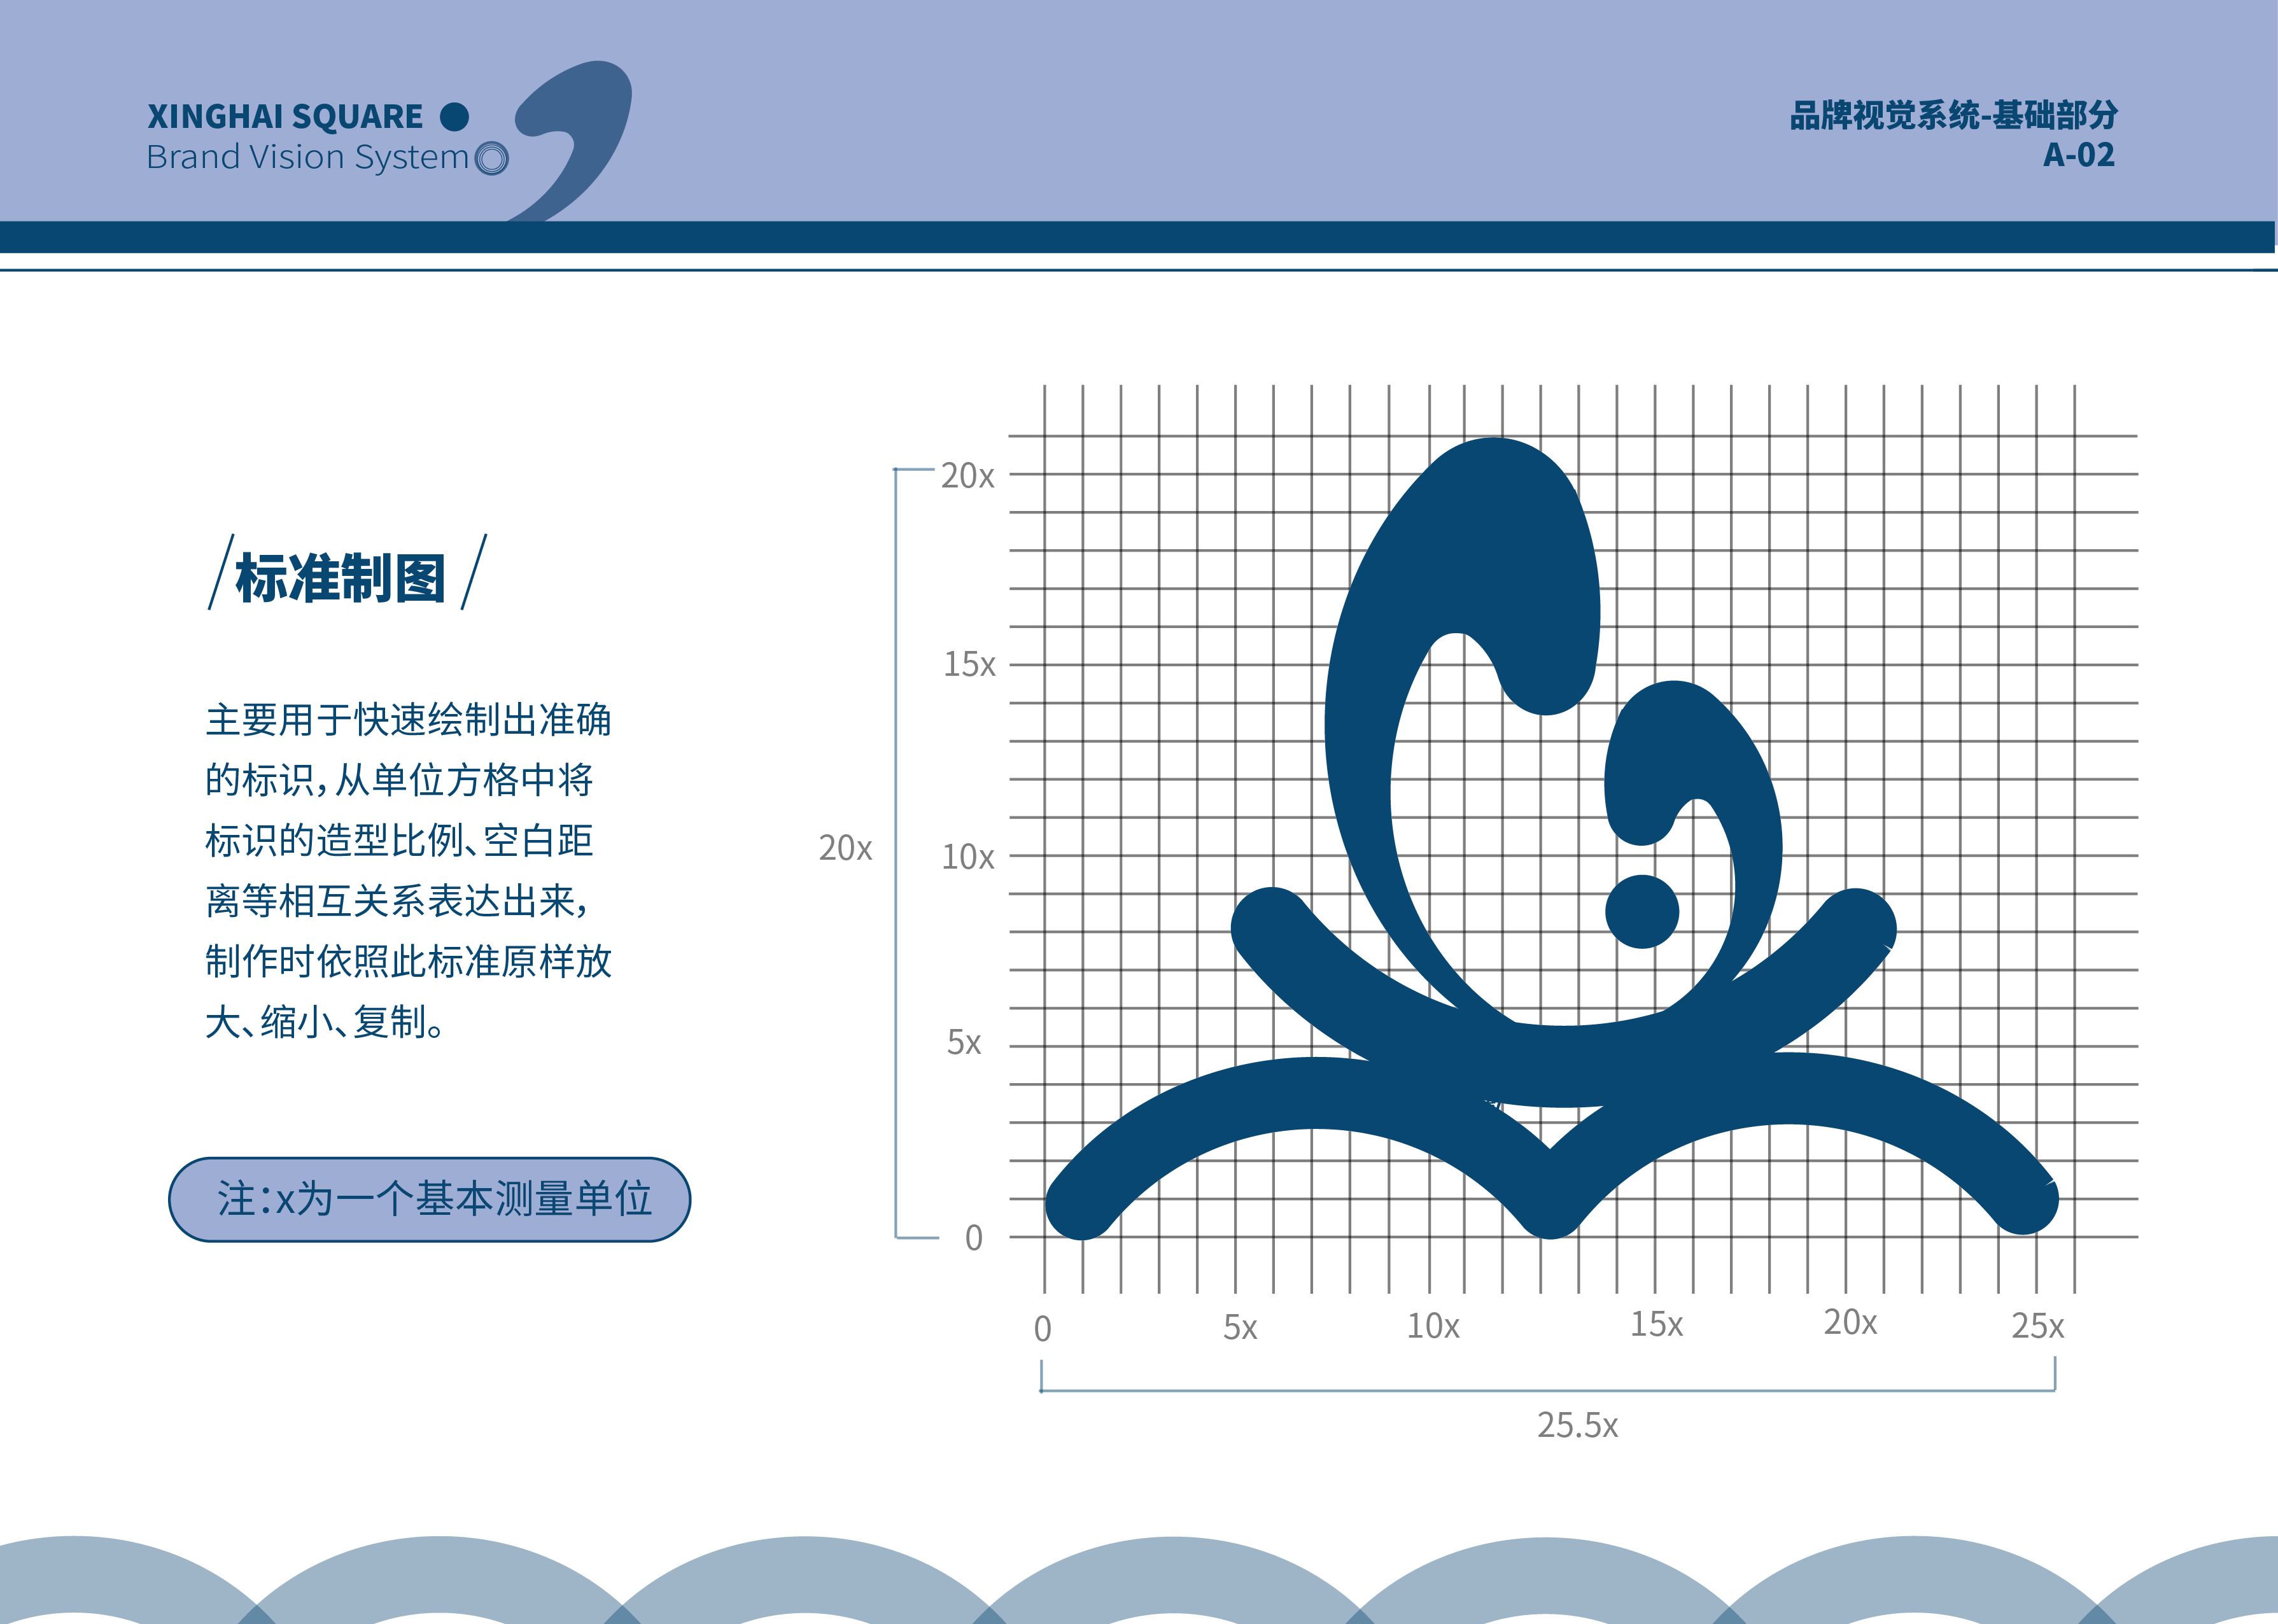Image resolution: width=2278 pixels, height=1624 pixels.
Task: Click the "0" label on vertical axis
Action: click(973, 1239)
